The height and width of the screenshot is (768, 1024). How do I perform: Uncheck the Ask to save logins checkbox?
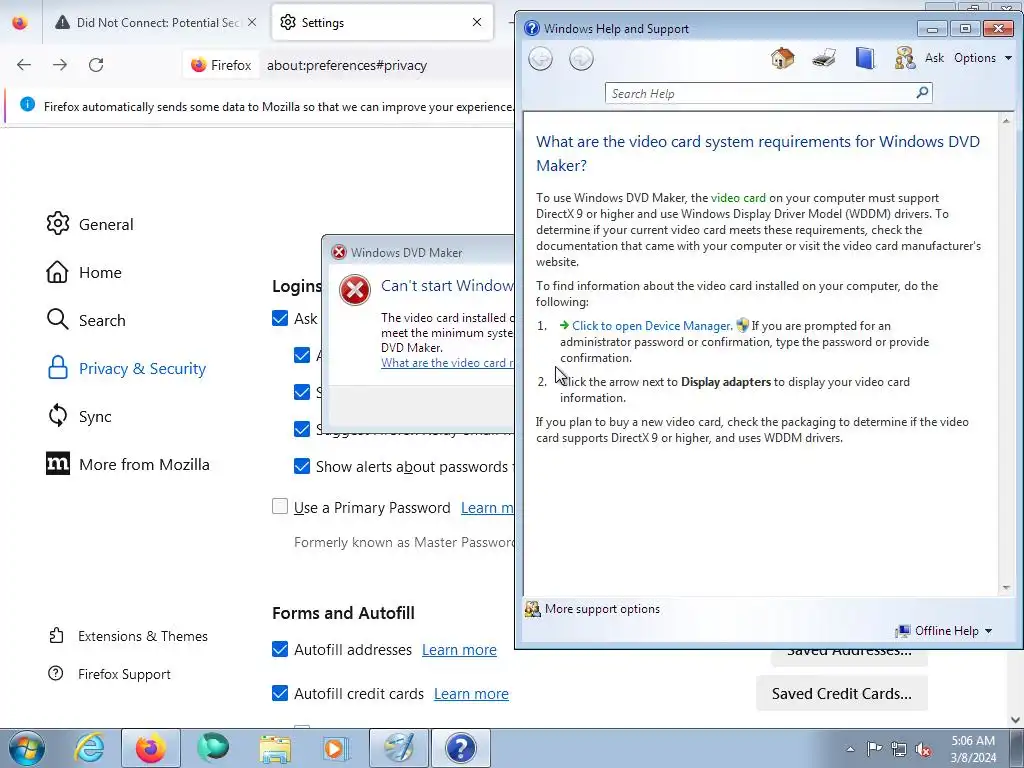(280, 318)
